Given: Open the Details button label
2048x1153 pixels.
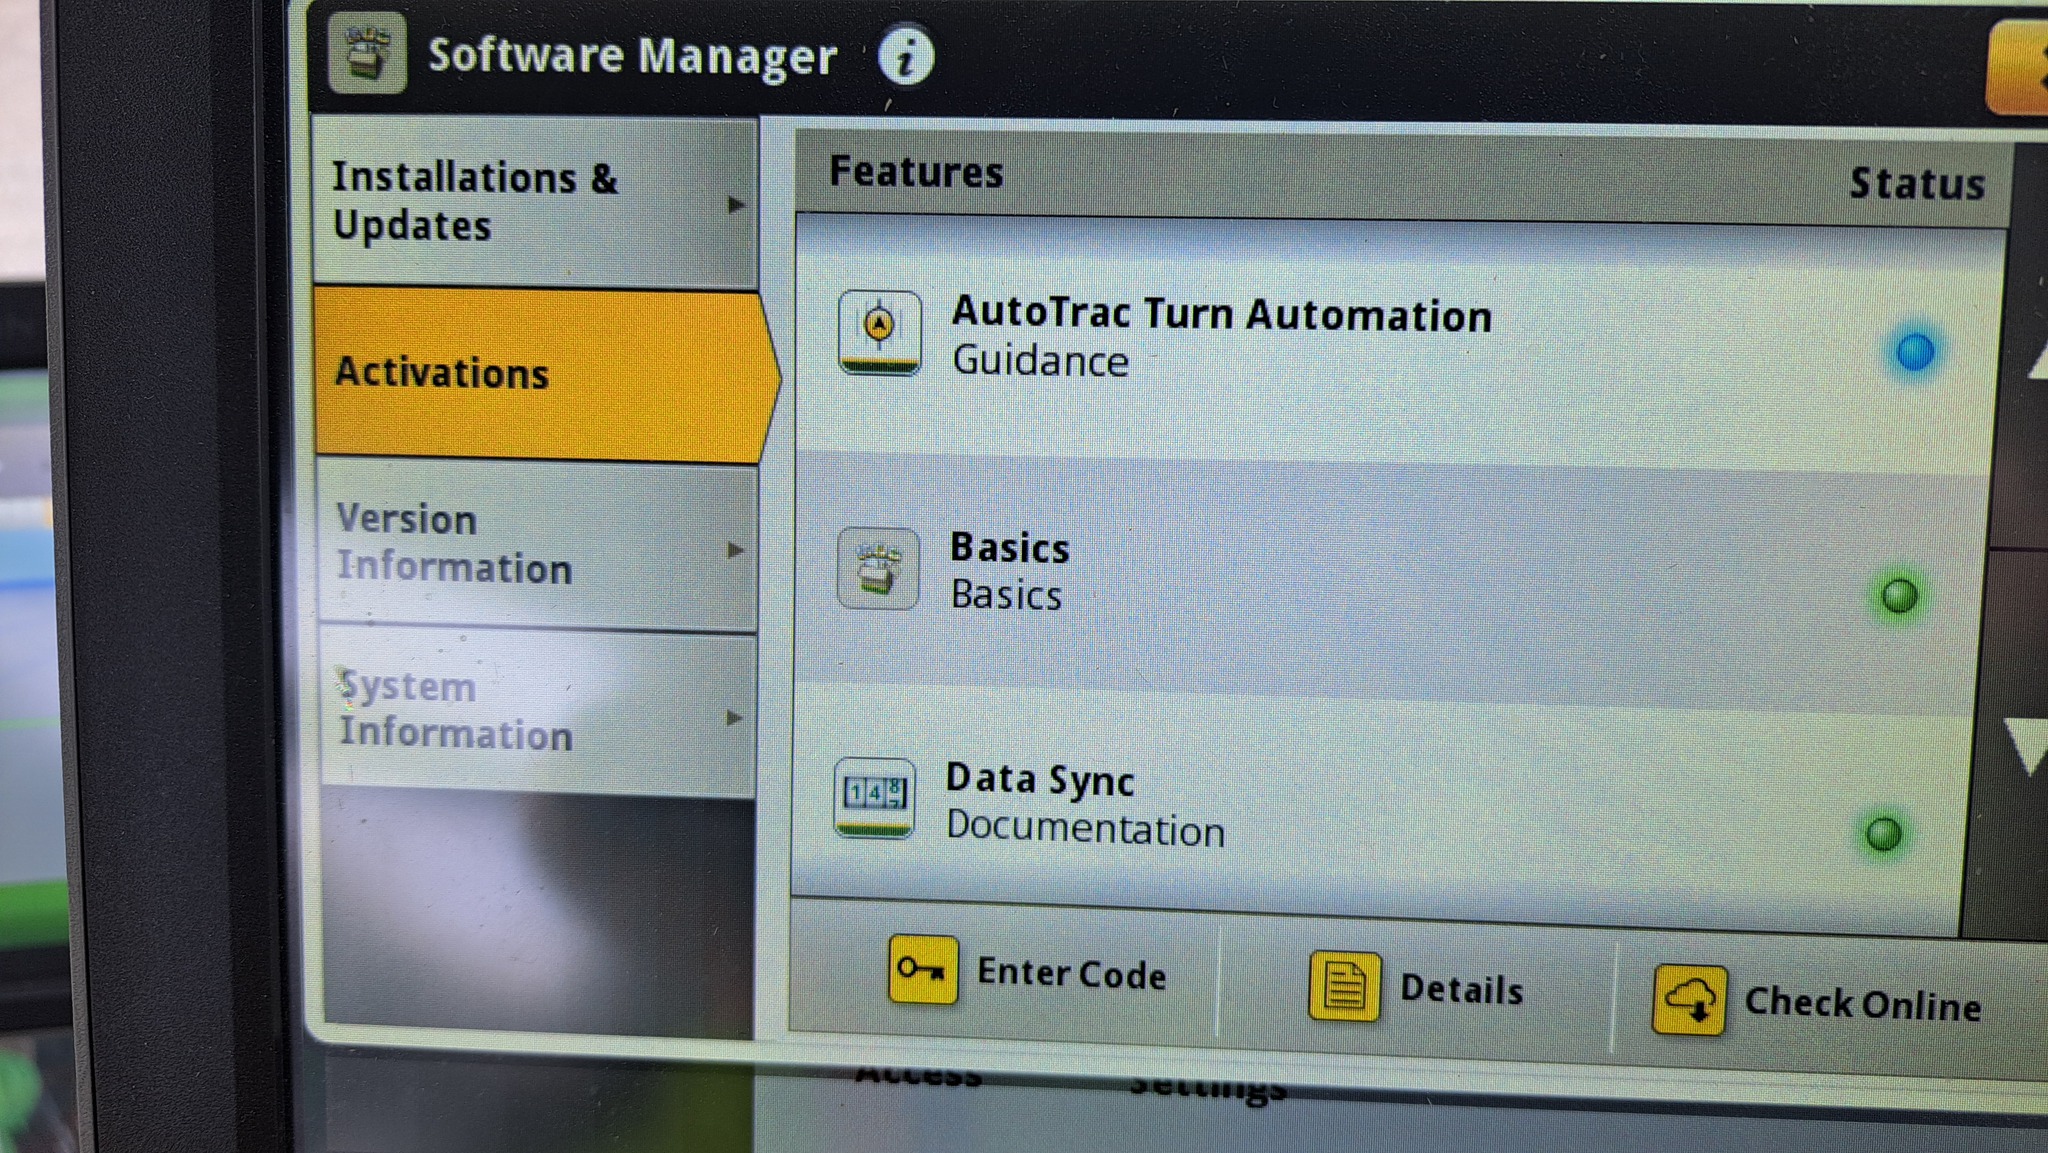Looking at the screenshot, I should point(1461,989).
